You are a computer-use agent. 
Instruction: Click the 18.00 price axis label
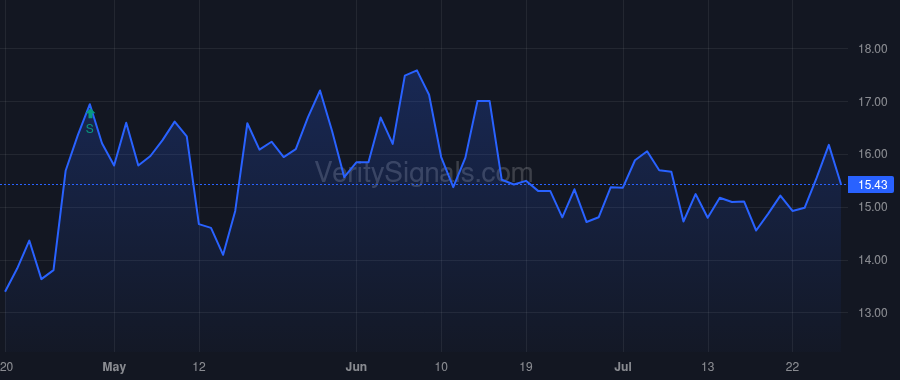872,49
